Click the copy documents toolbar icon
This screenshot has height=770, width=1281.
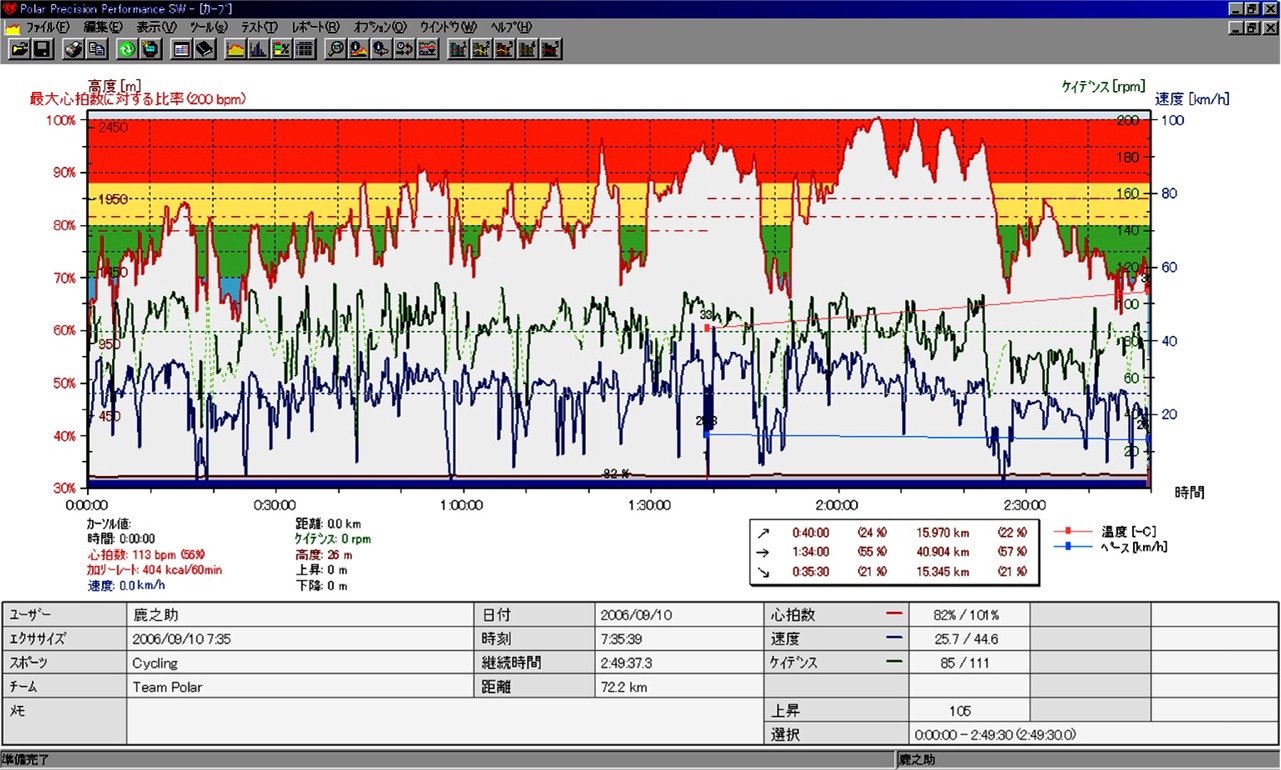(x=96, y=49)
